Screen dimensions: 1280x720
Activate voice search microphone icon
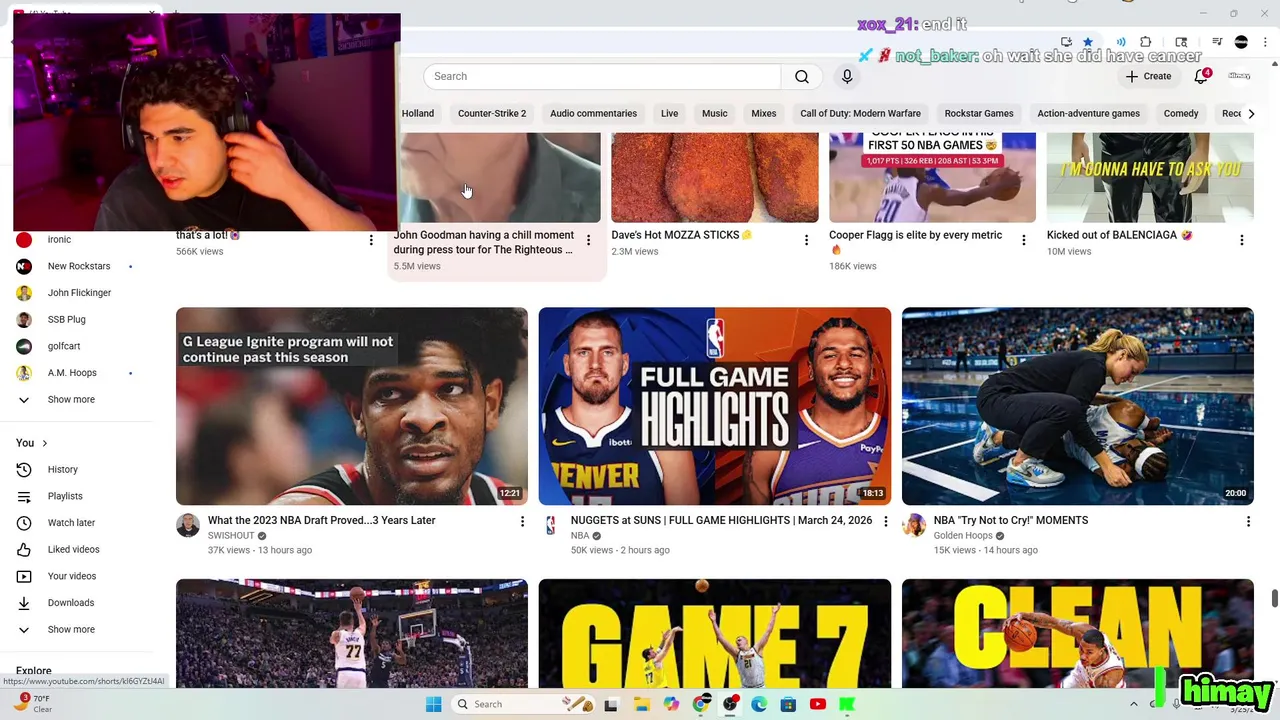click(x=847, y=77)
